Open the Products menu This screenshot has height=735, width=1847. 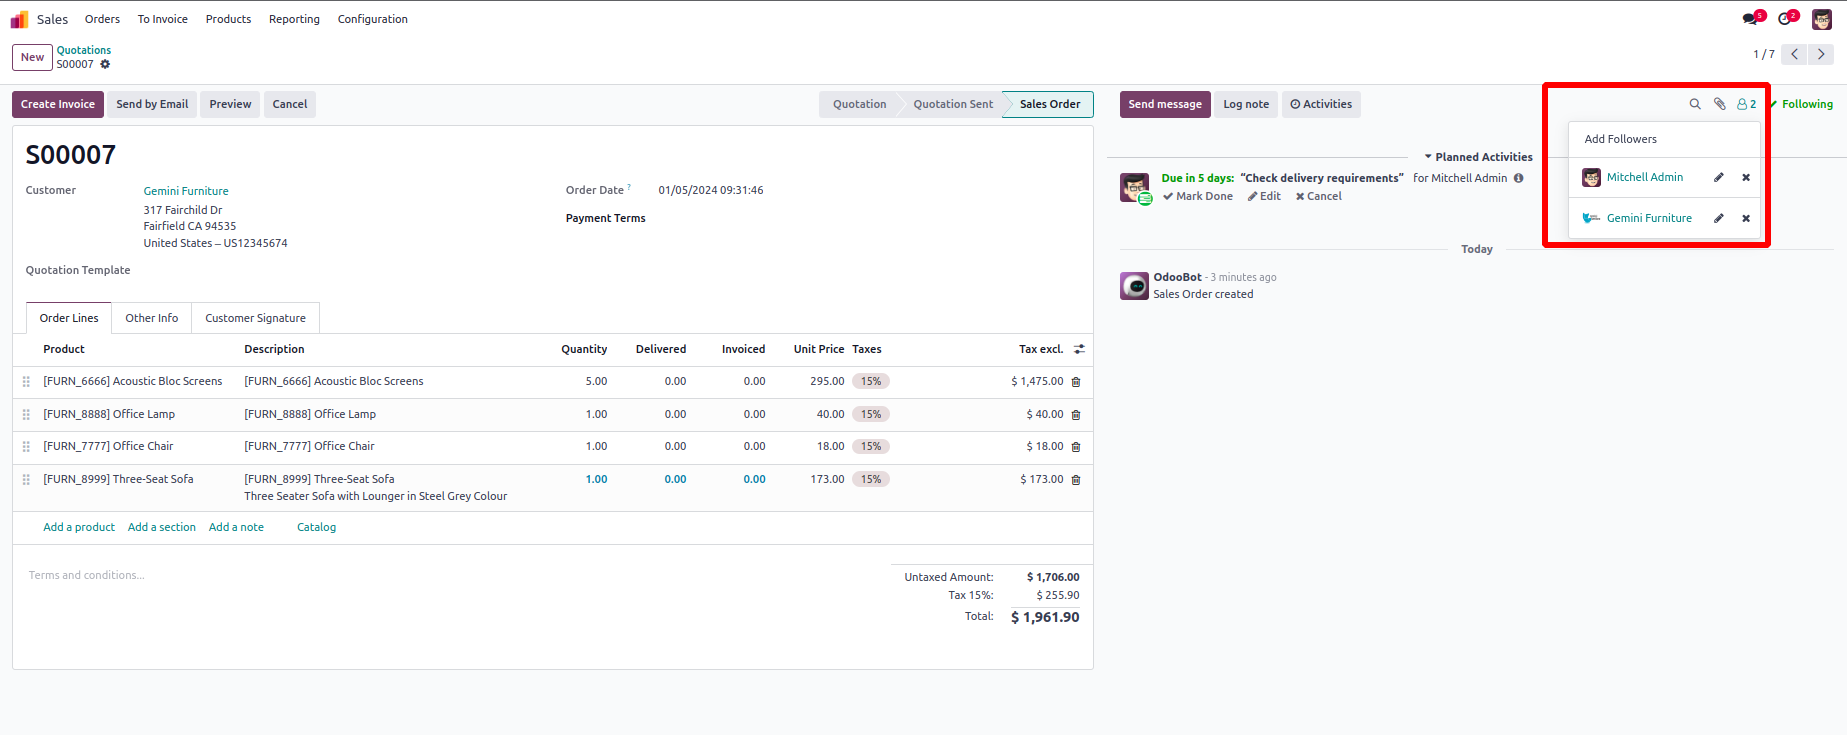tap(228, 19)
